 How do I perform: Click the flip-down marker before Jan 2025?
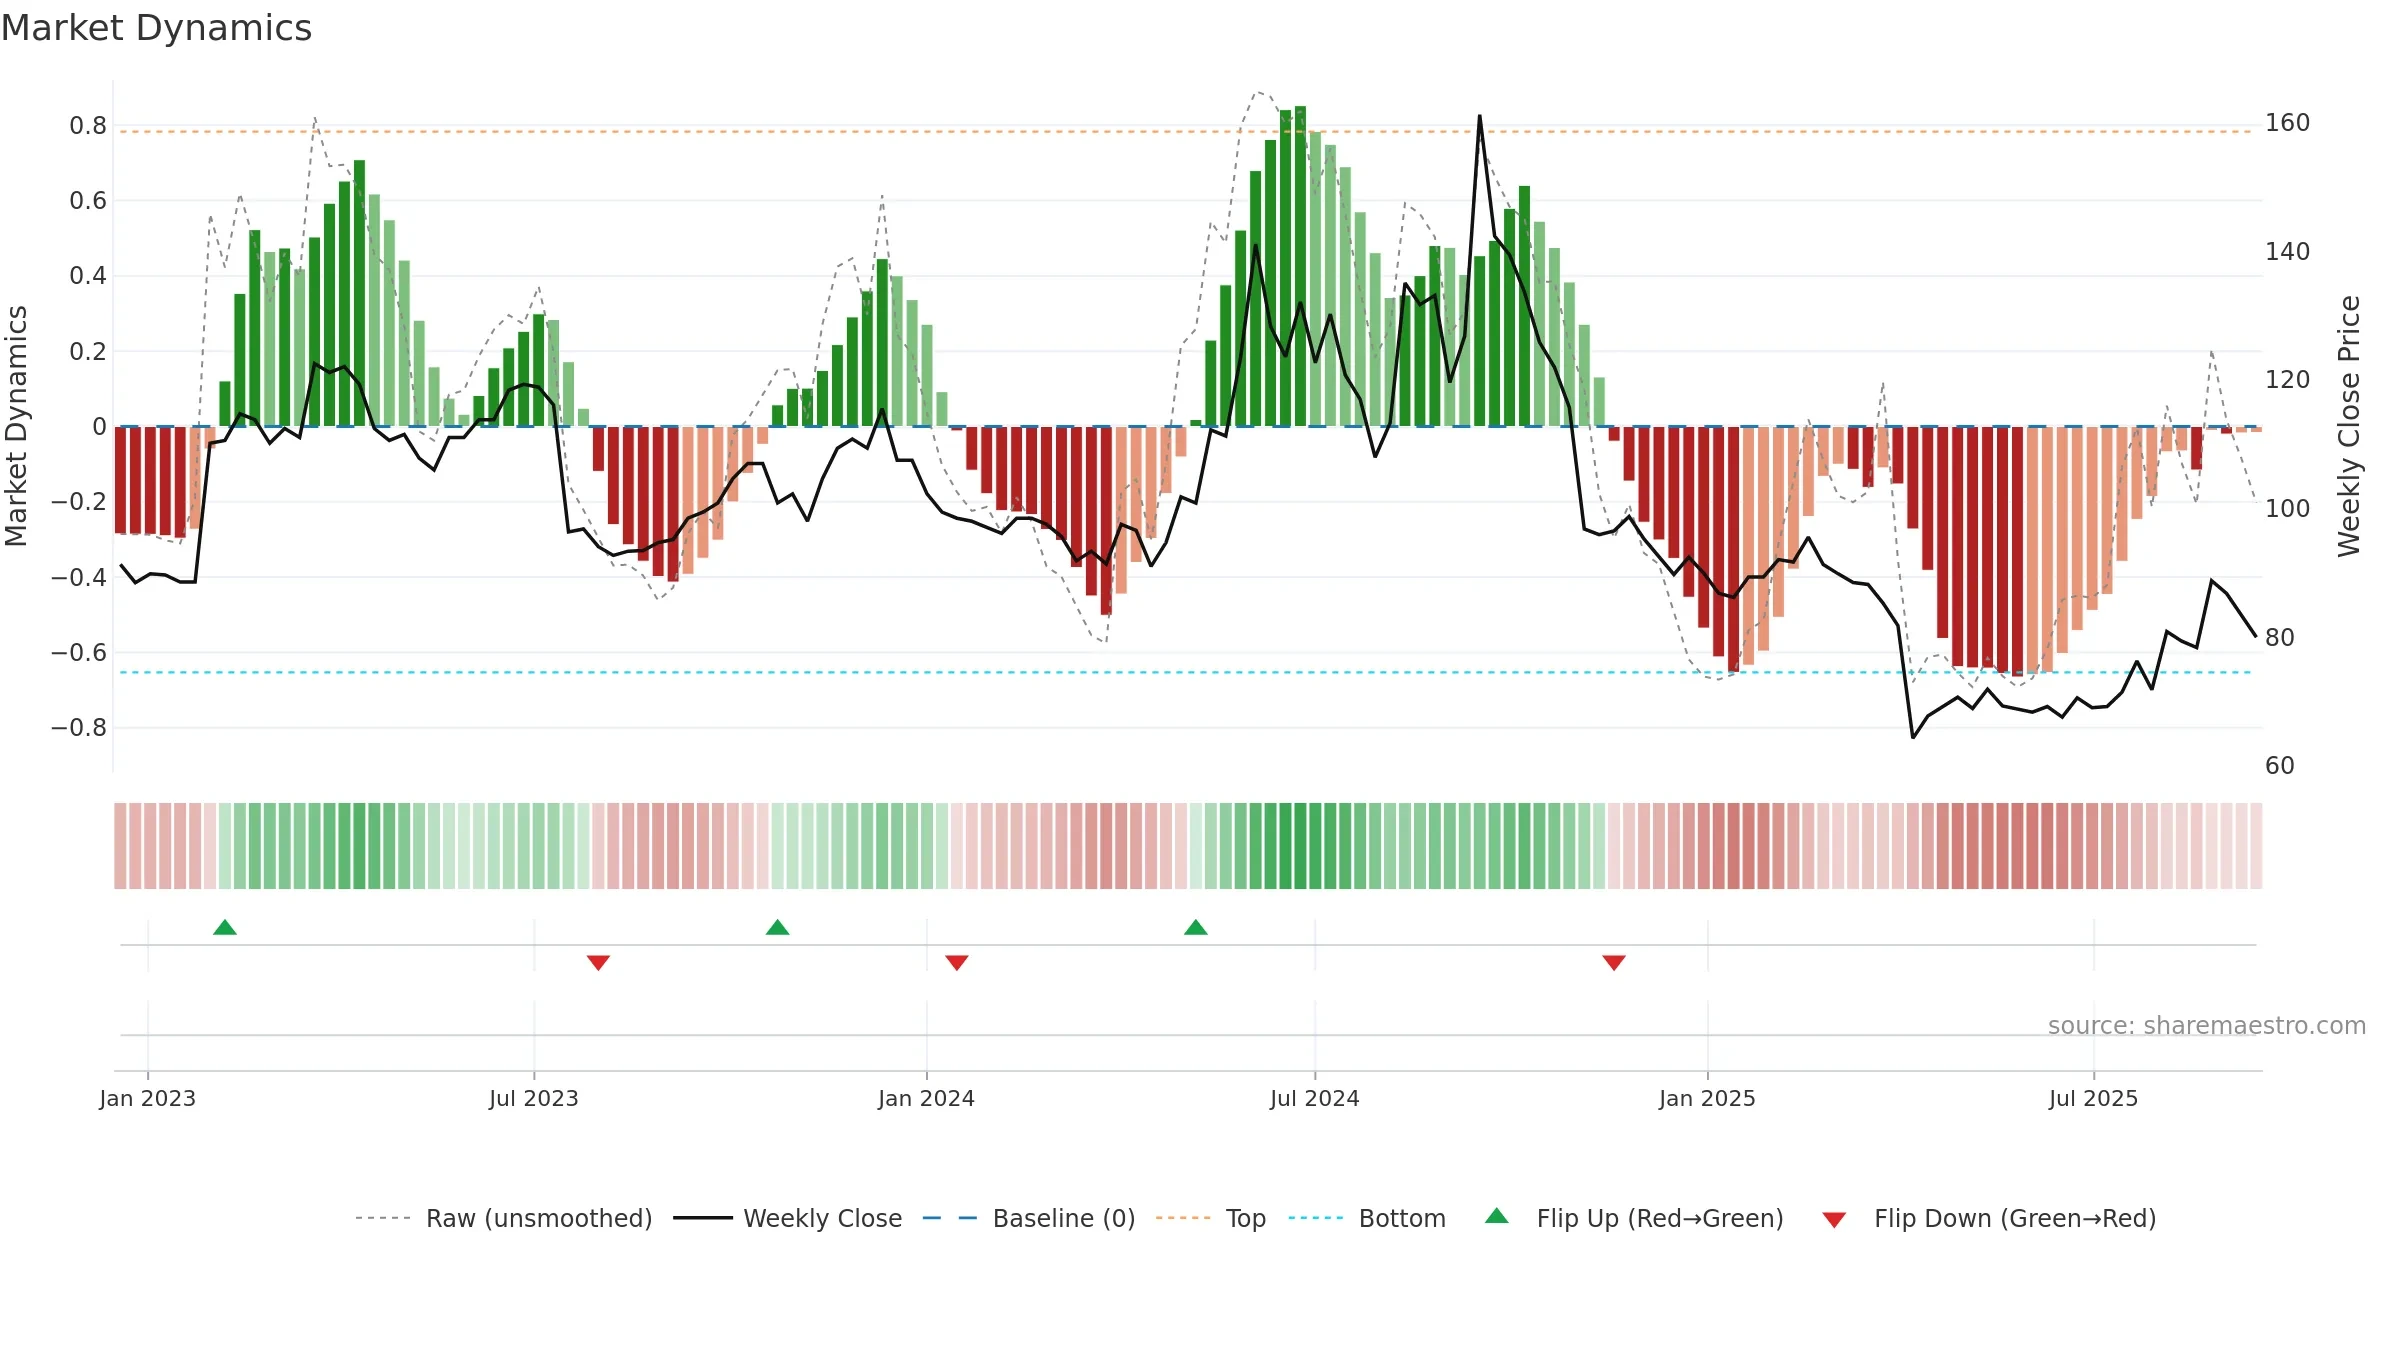tap(1614, 963)
